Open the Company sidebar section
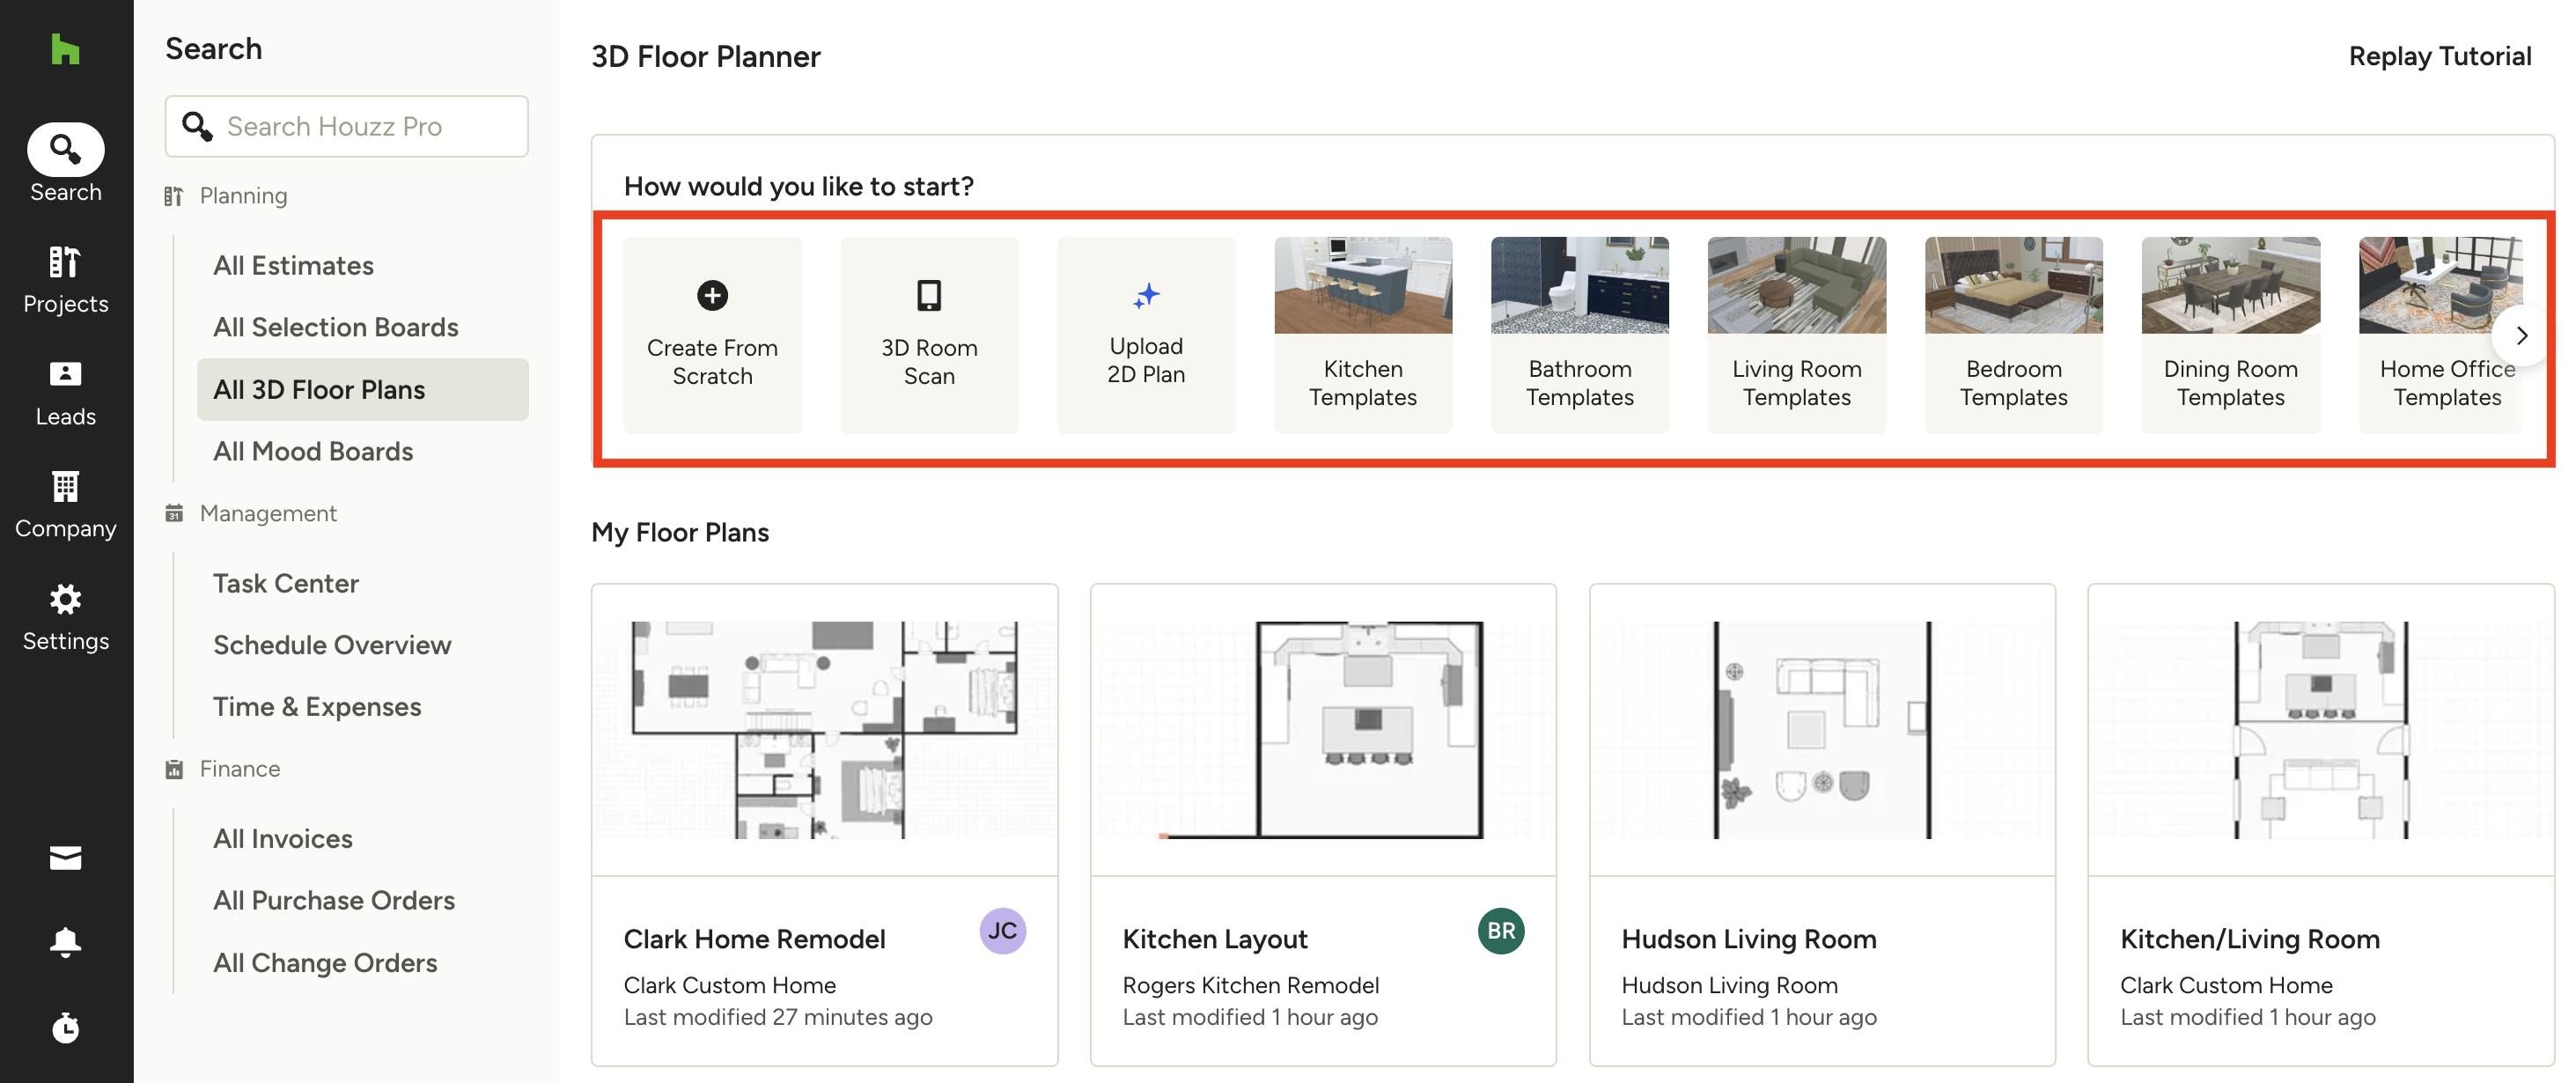The image size is (2576, 1083). (x=65, y=504)
